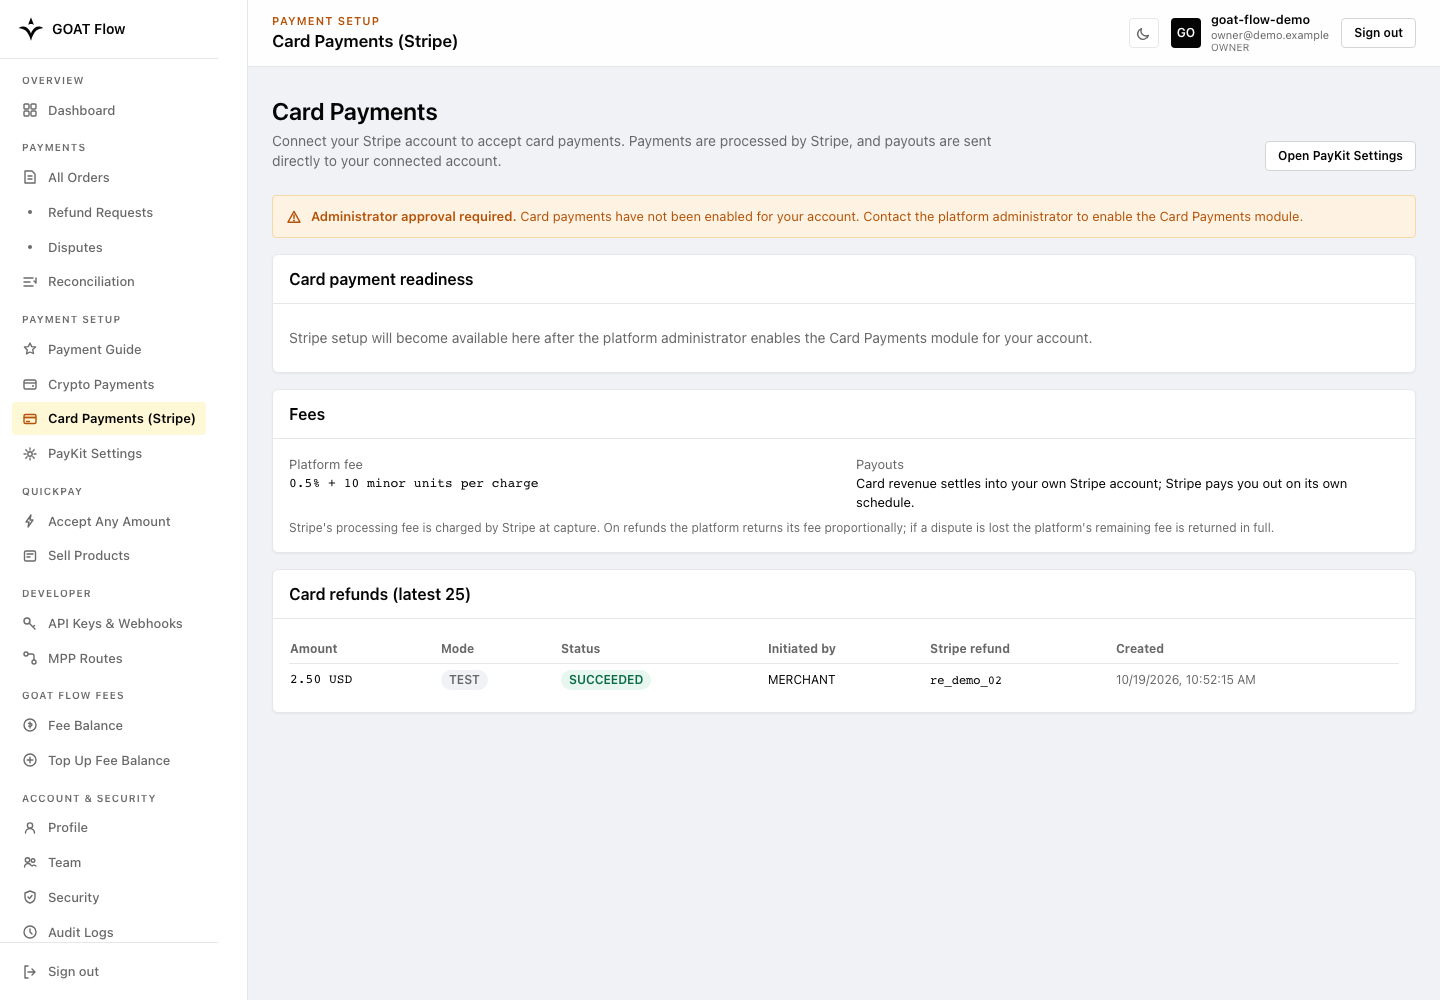Click the Card Payments (Stripe) sidebar icon
Image resolution: width=1440 pixels, height=1000 pixels.
(x=30, y=419)
